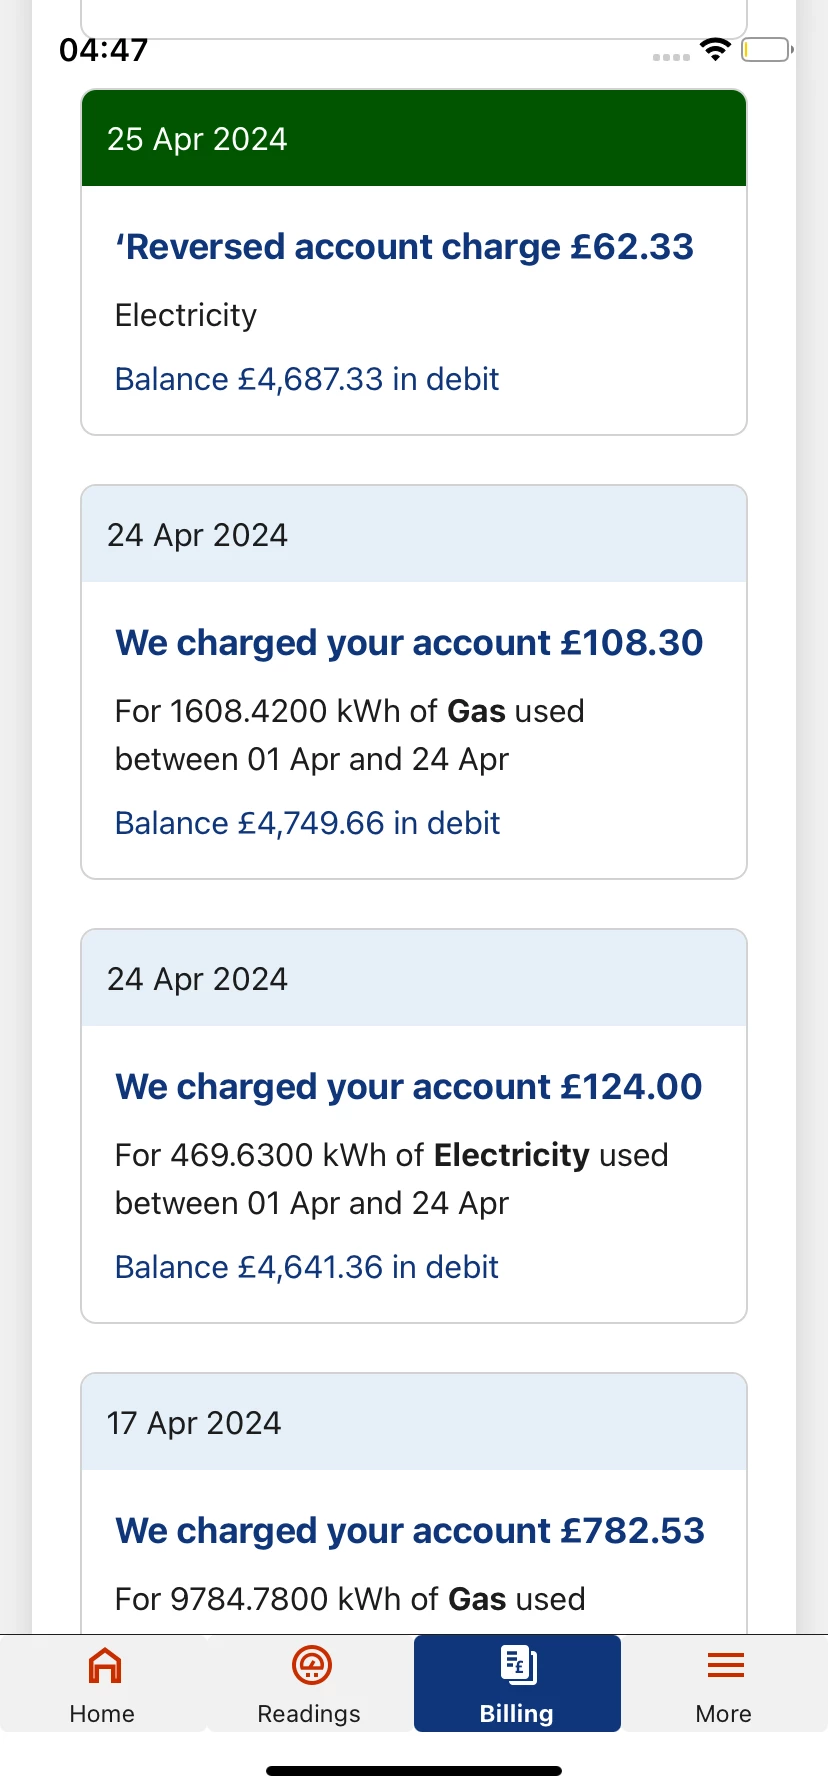The image size is (828, 1792).
Task: Tap the cellular signal dots
Action: (671, 57)
